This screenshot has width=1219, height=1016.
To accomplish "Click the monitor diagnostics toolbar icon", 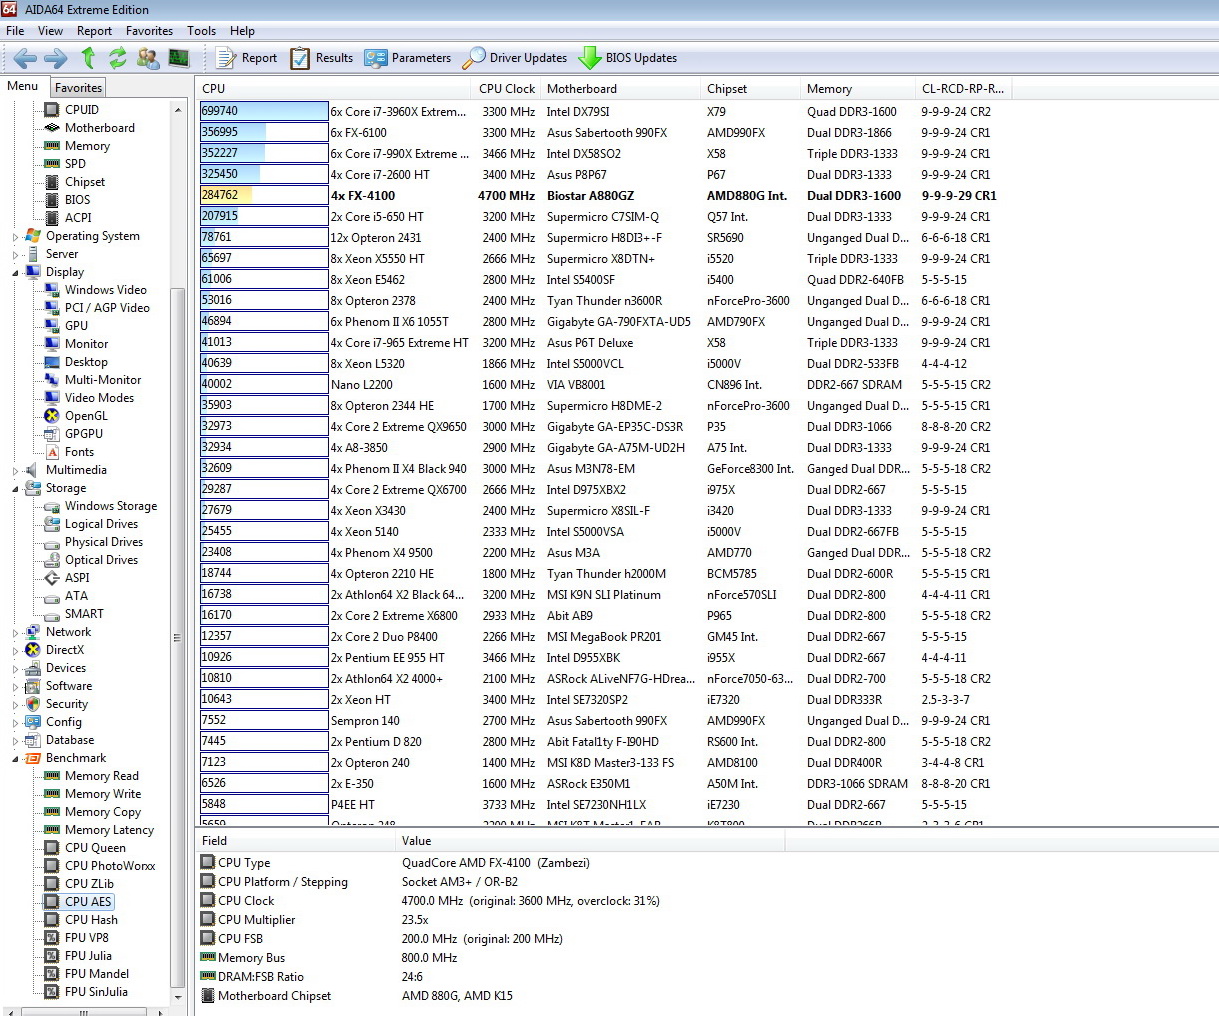I will tap(179, 58).
